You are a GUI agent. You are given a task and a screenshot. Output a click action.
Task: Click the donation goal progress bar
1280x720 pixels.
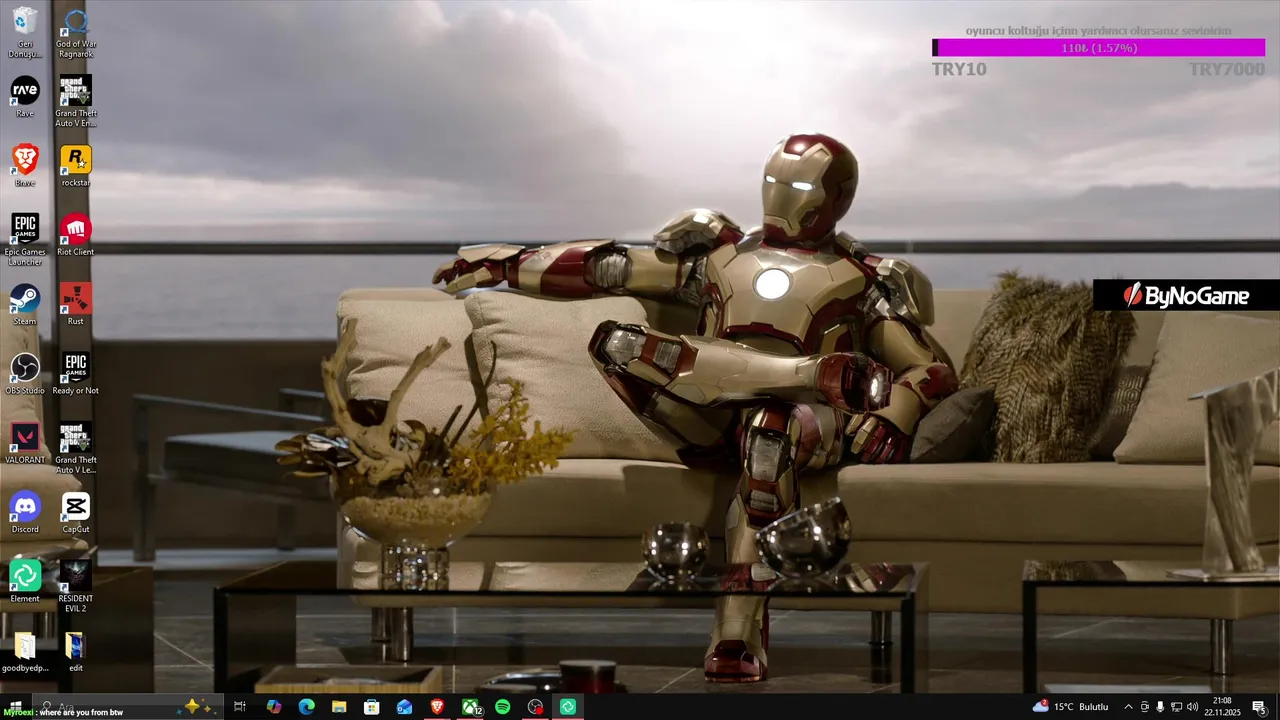point(1098,47)
